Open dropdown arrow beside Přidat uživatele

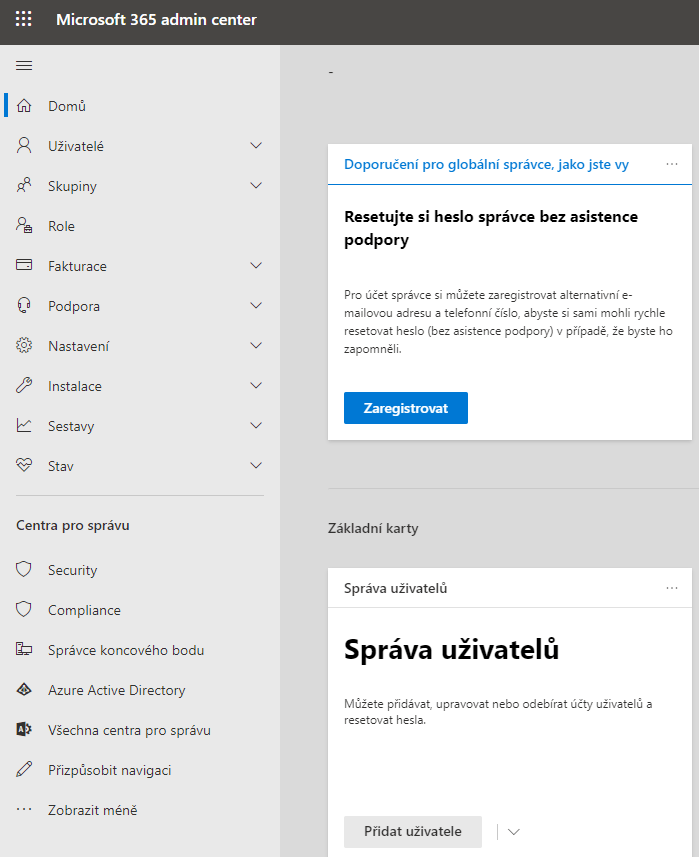pos(514,832)
